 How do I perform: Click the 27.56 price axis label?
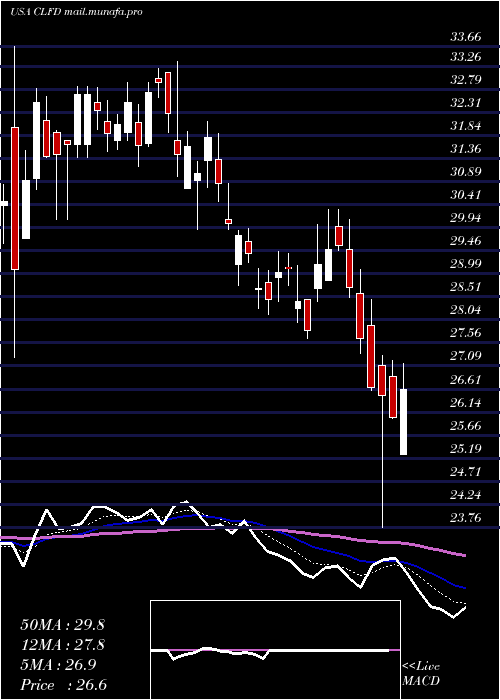466,333
